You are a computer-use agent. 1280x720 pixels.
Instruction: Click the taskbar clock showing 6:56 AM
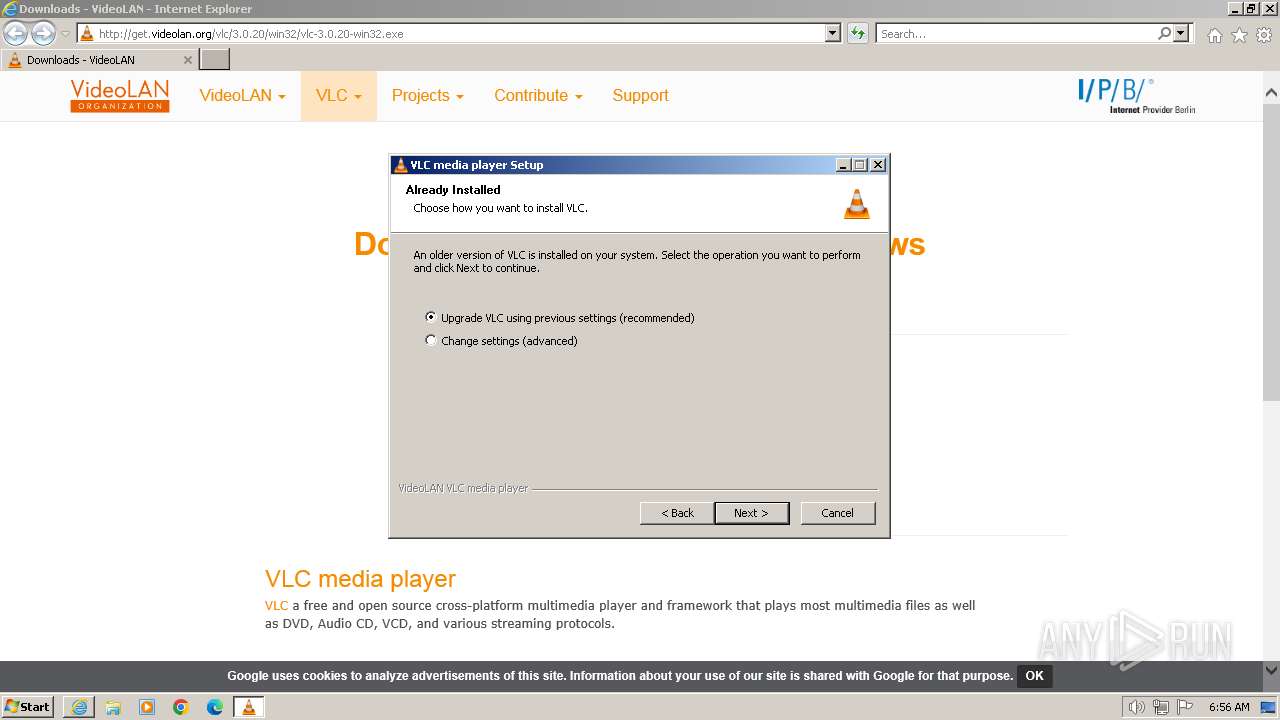tap(1229, 707)
